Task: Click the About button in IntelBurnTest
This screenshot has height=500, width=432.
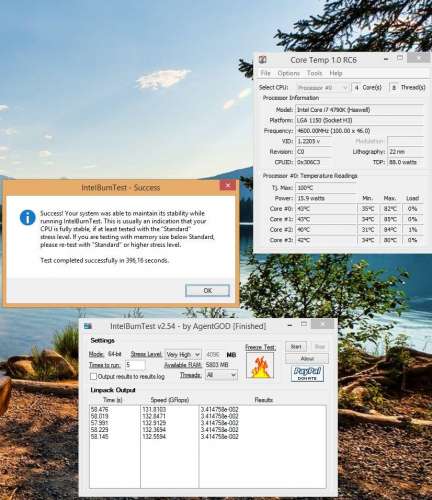Action: coord(307,358)
